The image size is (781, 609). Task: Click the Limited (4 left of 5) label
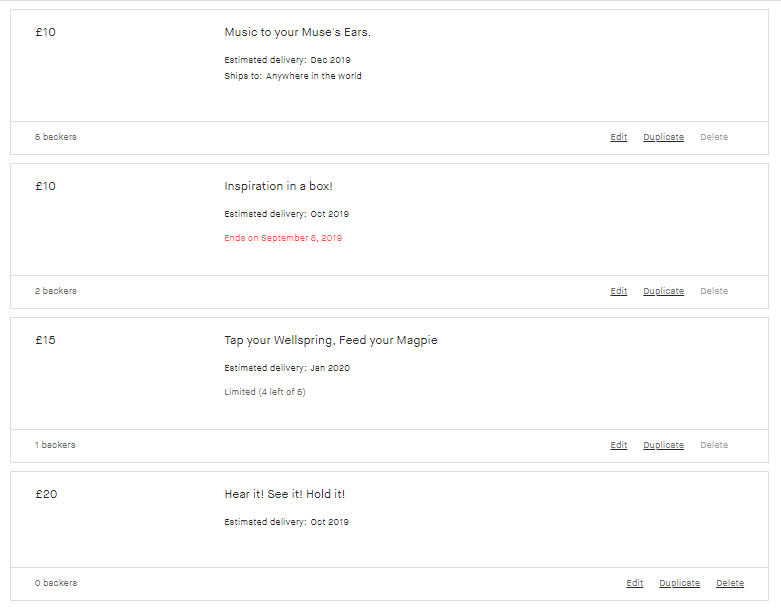264,392
